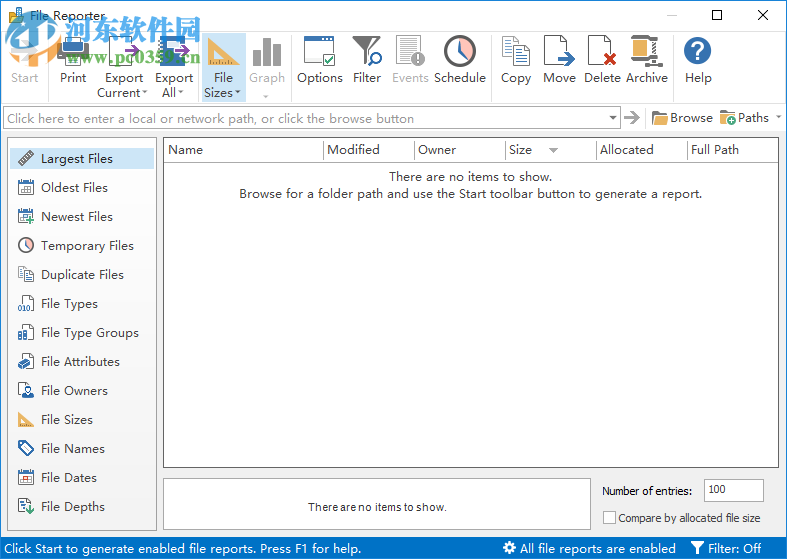Click the Print toolbar icon

73,53
